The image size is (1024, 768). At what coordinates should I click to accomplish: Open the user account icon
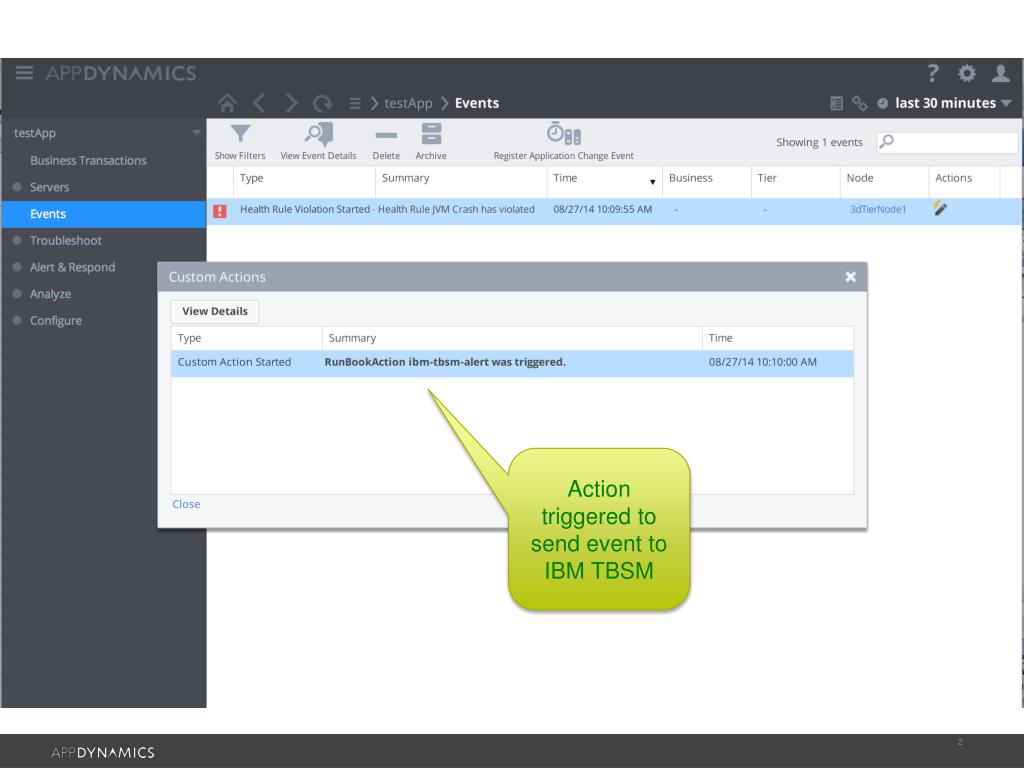pos(1000,73)
